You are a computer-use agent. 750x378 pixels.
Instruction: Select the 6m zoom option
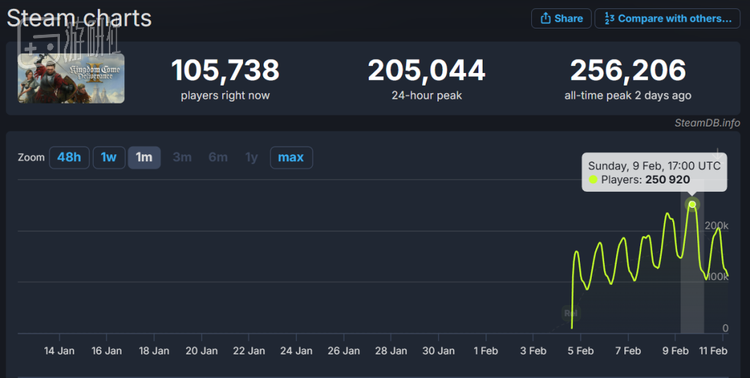(x=218, y=157)
